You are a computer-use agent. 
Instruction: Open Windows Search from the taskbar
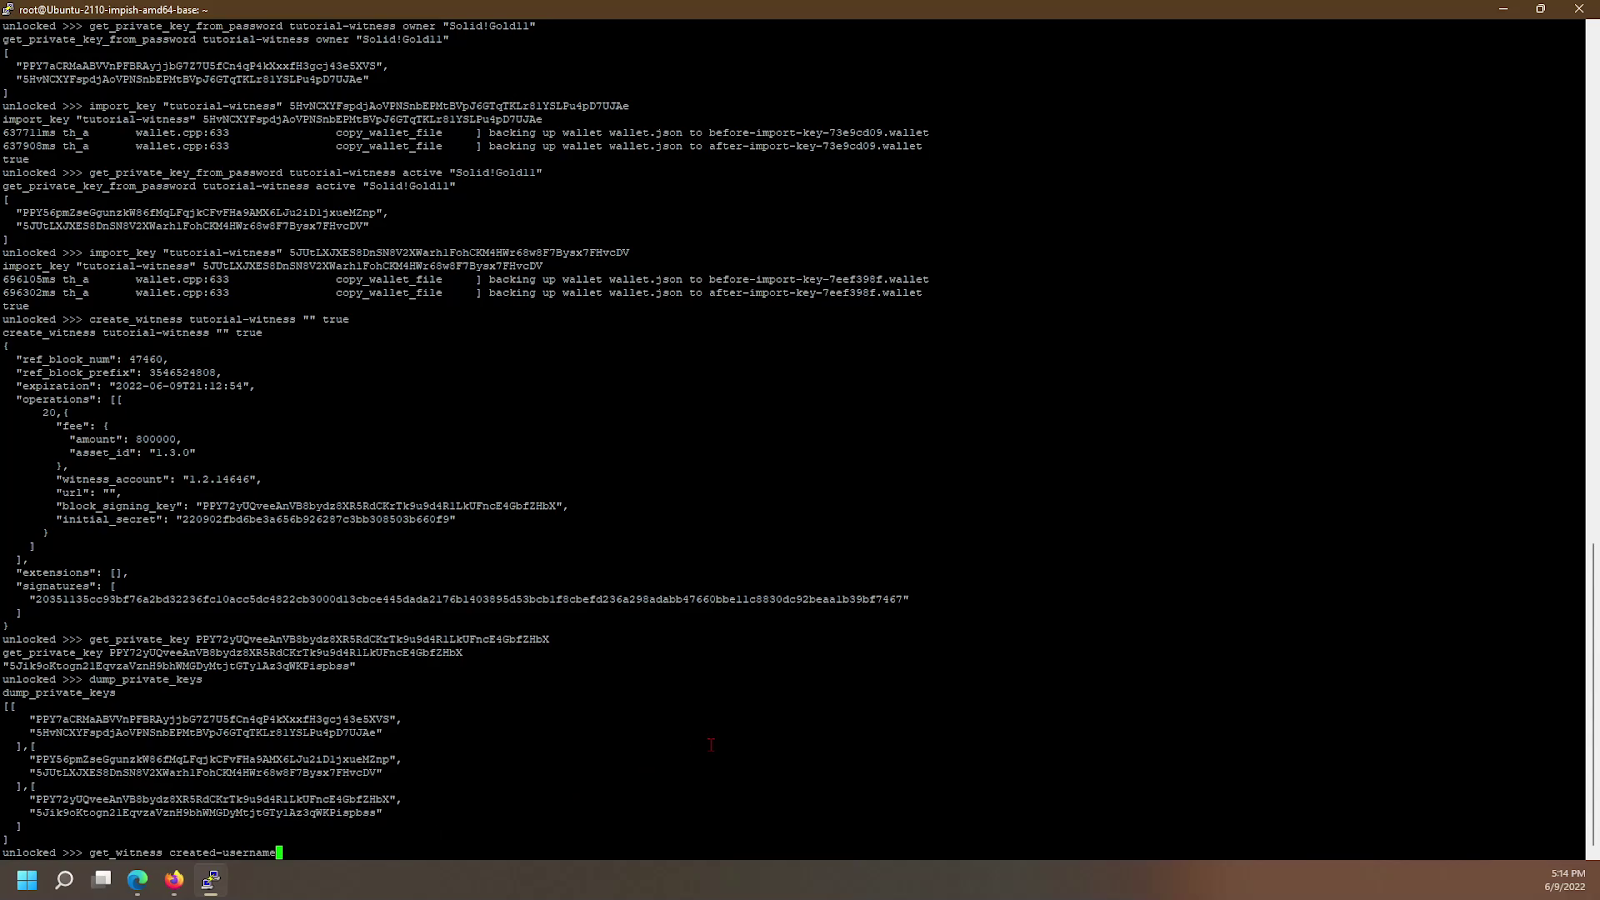tap(64, 880)
